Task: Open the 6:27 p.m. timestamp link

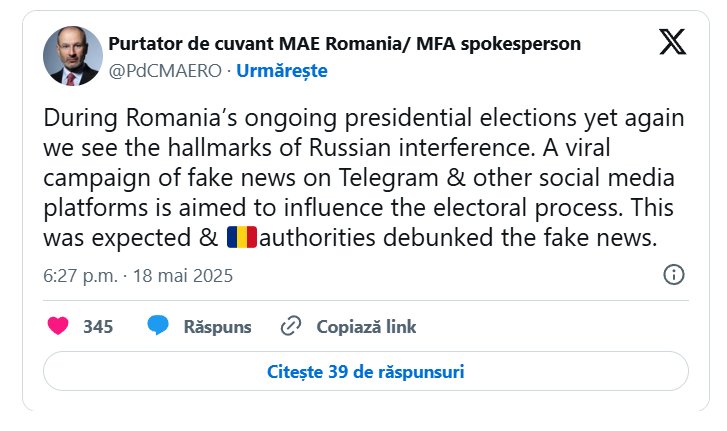Action: (79, 275)
